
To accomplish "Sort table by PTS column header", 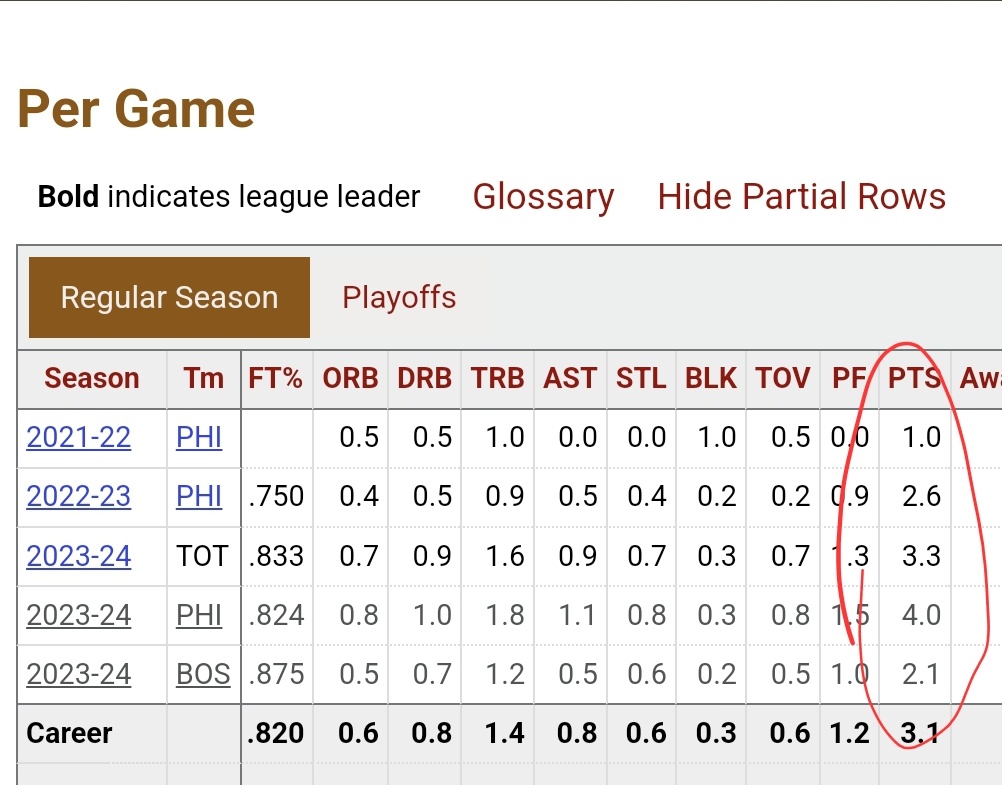I will (x=915, y=379).
